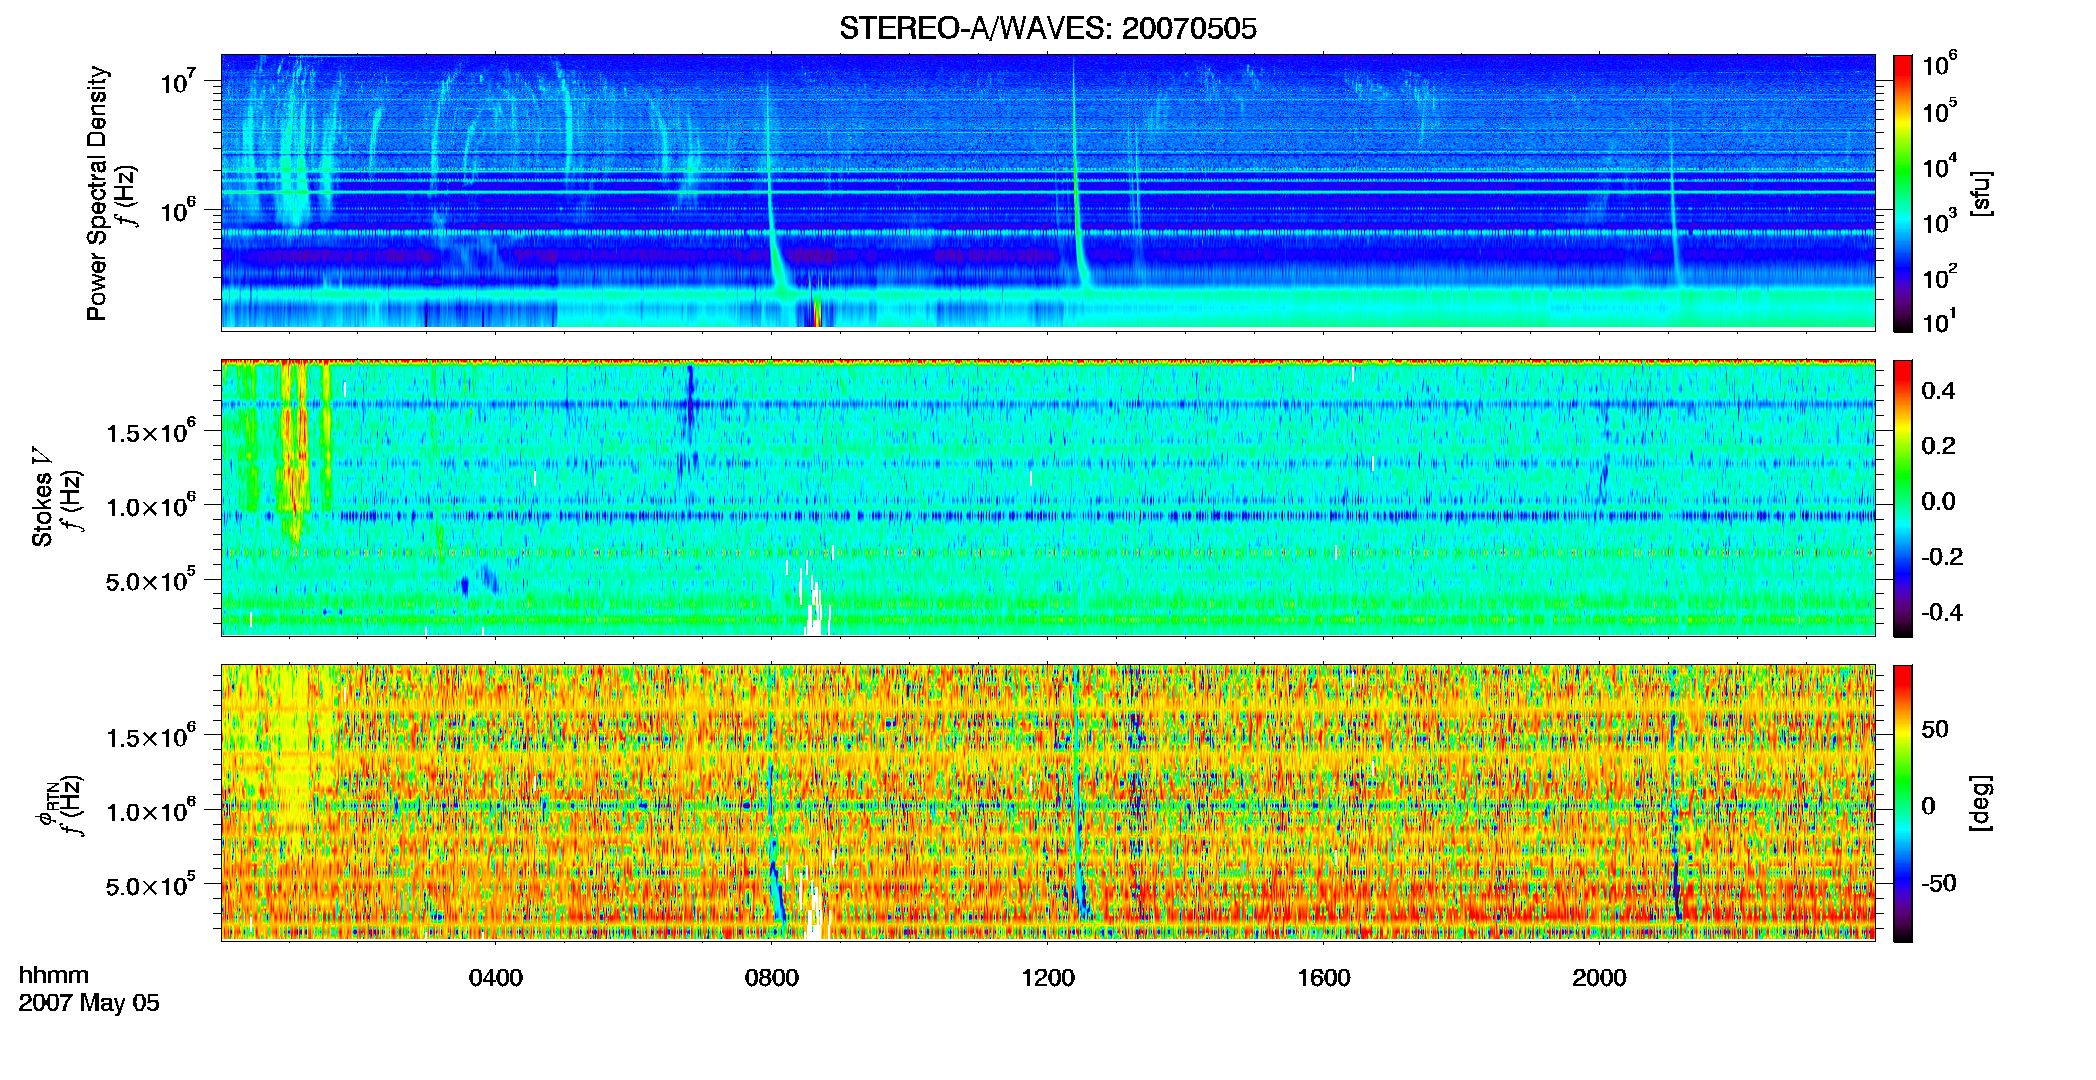2096x1080 pixels.
Task: Click the -50 value on degrees color bar
Action: pos(1938,883)
